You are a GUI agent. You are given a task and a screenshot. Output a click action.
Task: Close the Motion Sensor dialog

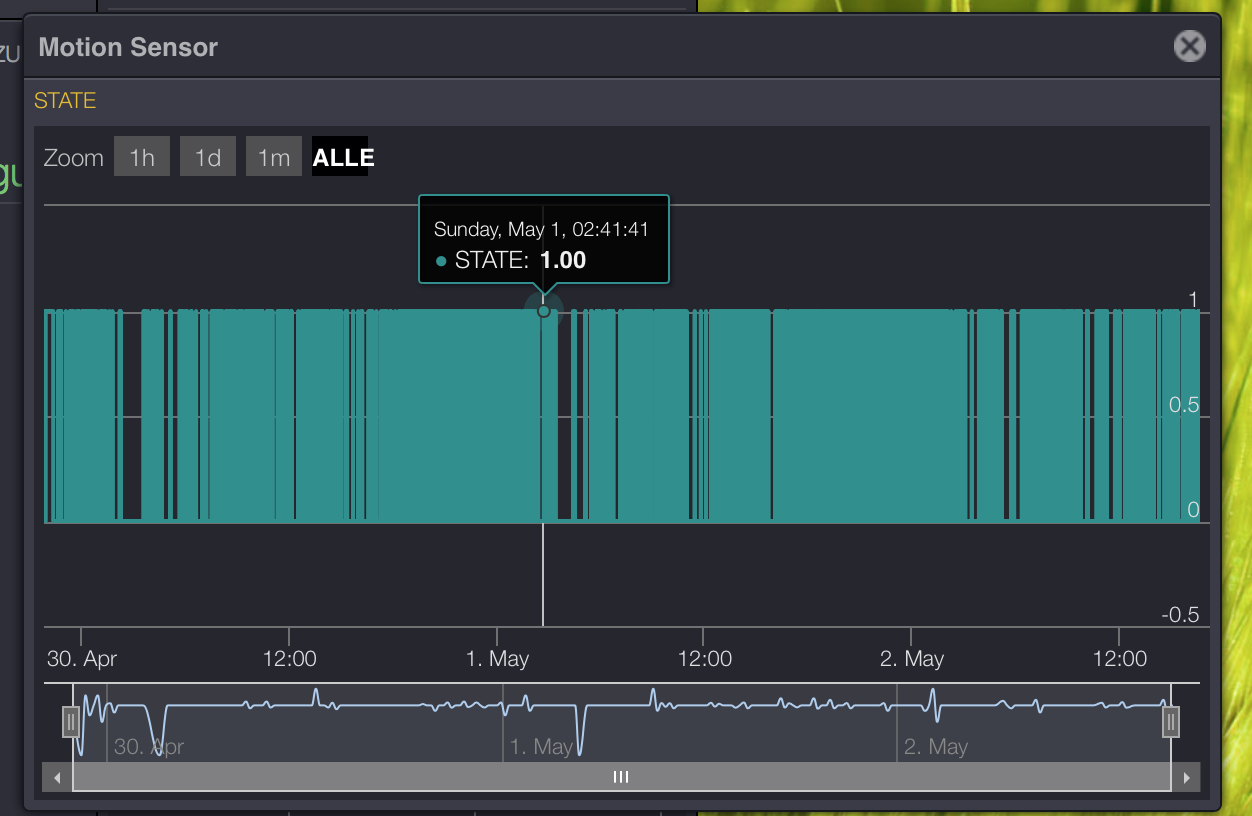pos(1189,46)
